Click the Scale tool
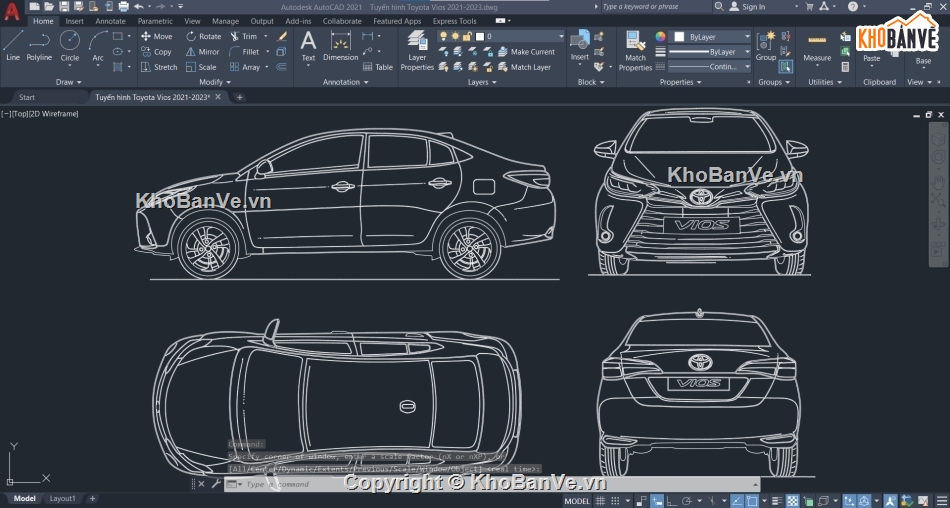The image size is (950, 508). point(201,67)
